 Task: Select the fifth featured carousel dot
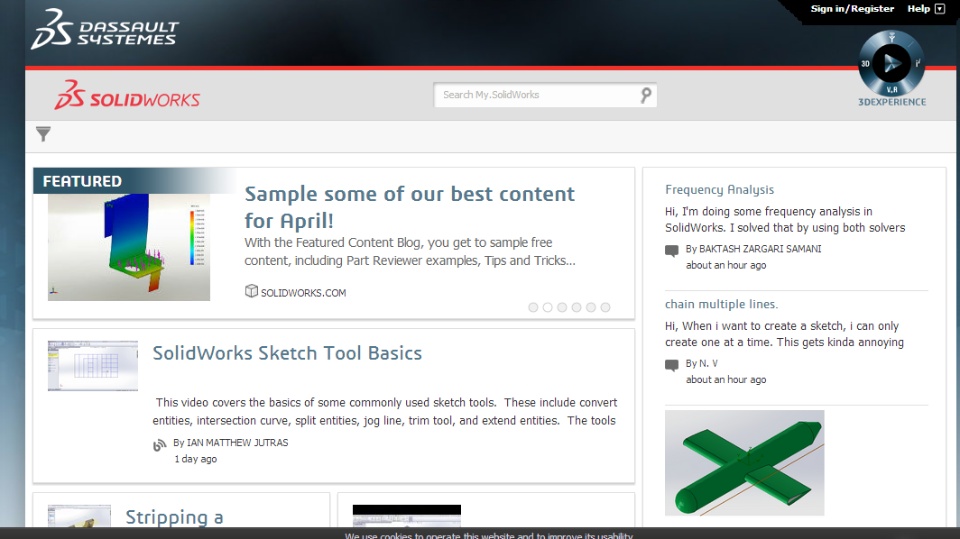pos(591,307)
